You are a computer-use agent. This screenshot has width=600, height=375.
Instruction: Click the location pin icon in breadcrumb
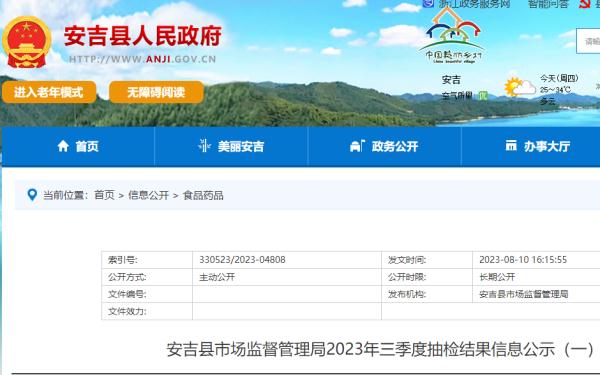(x=33, y=195)
